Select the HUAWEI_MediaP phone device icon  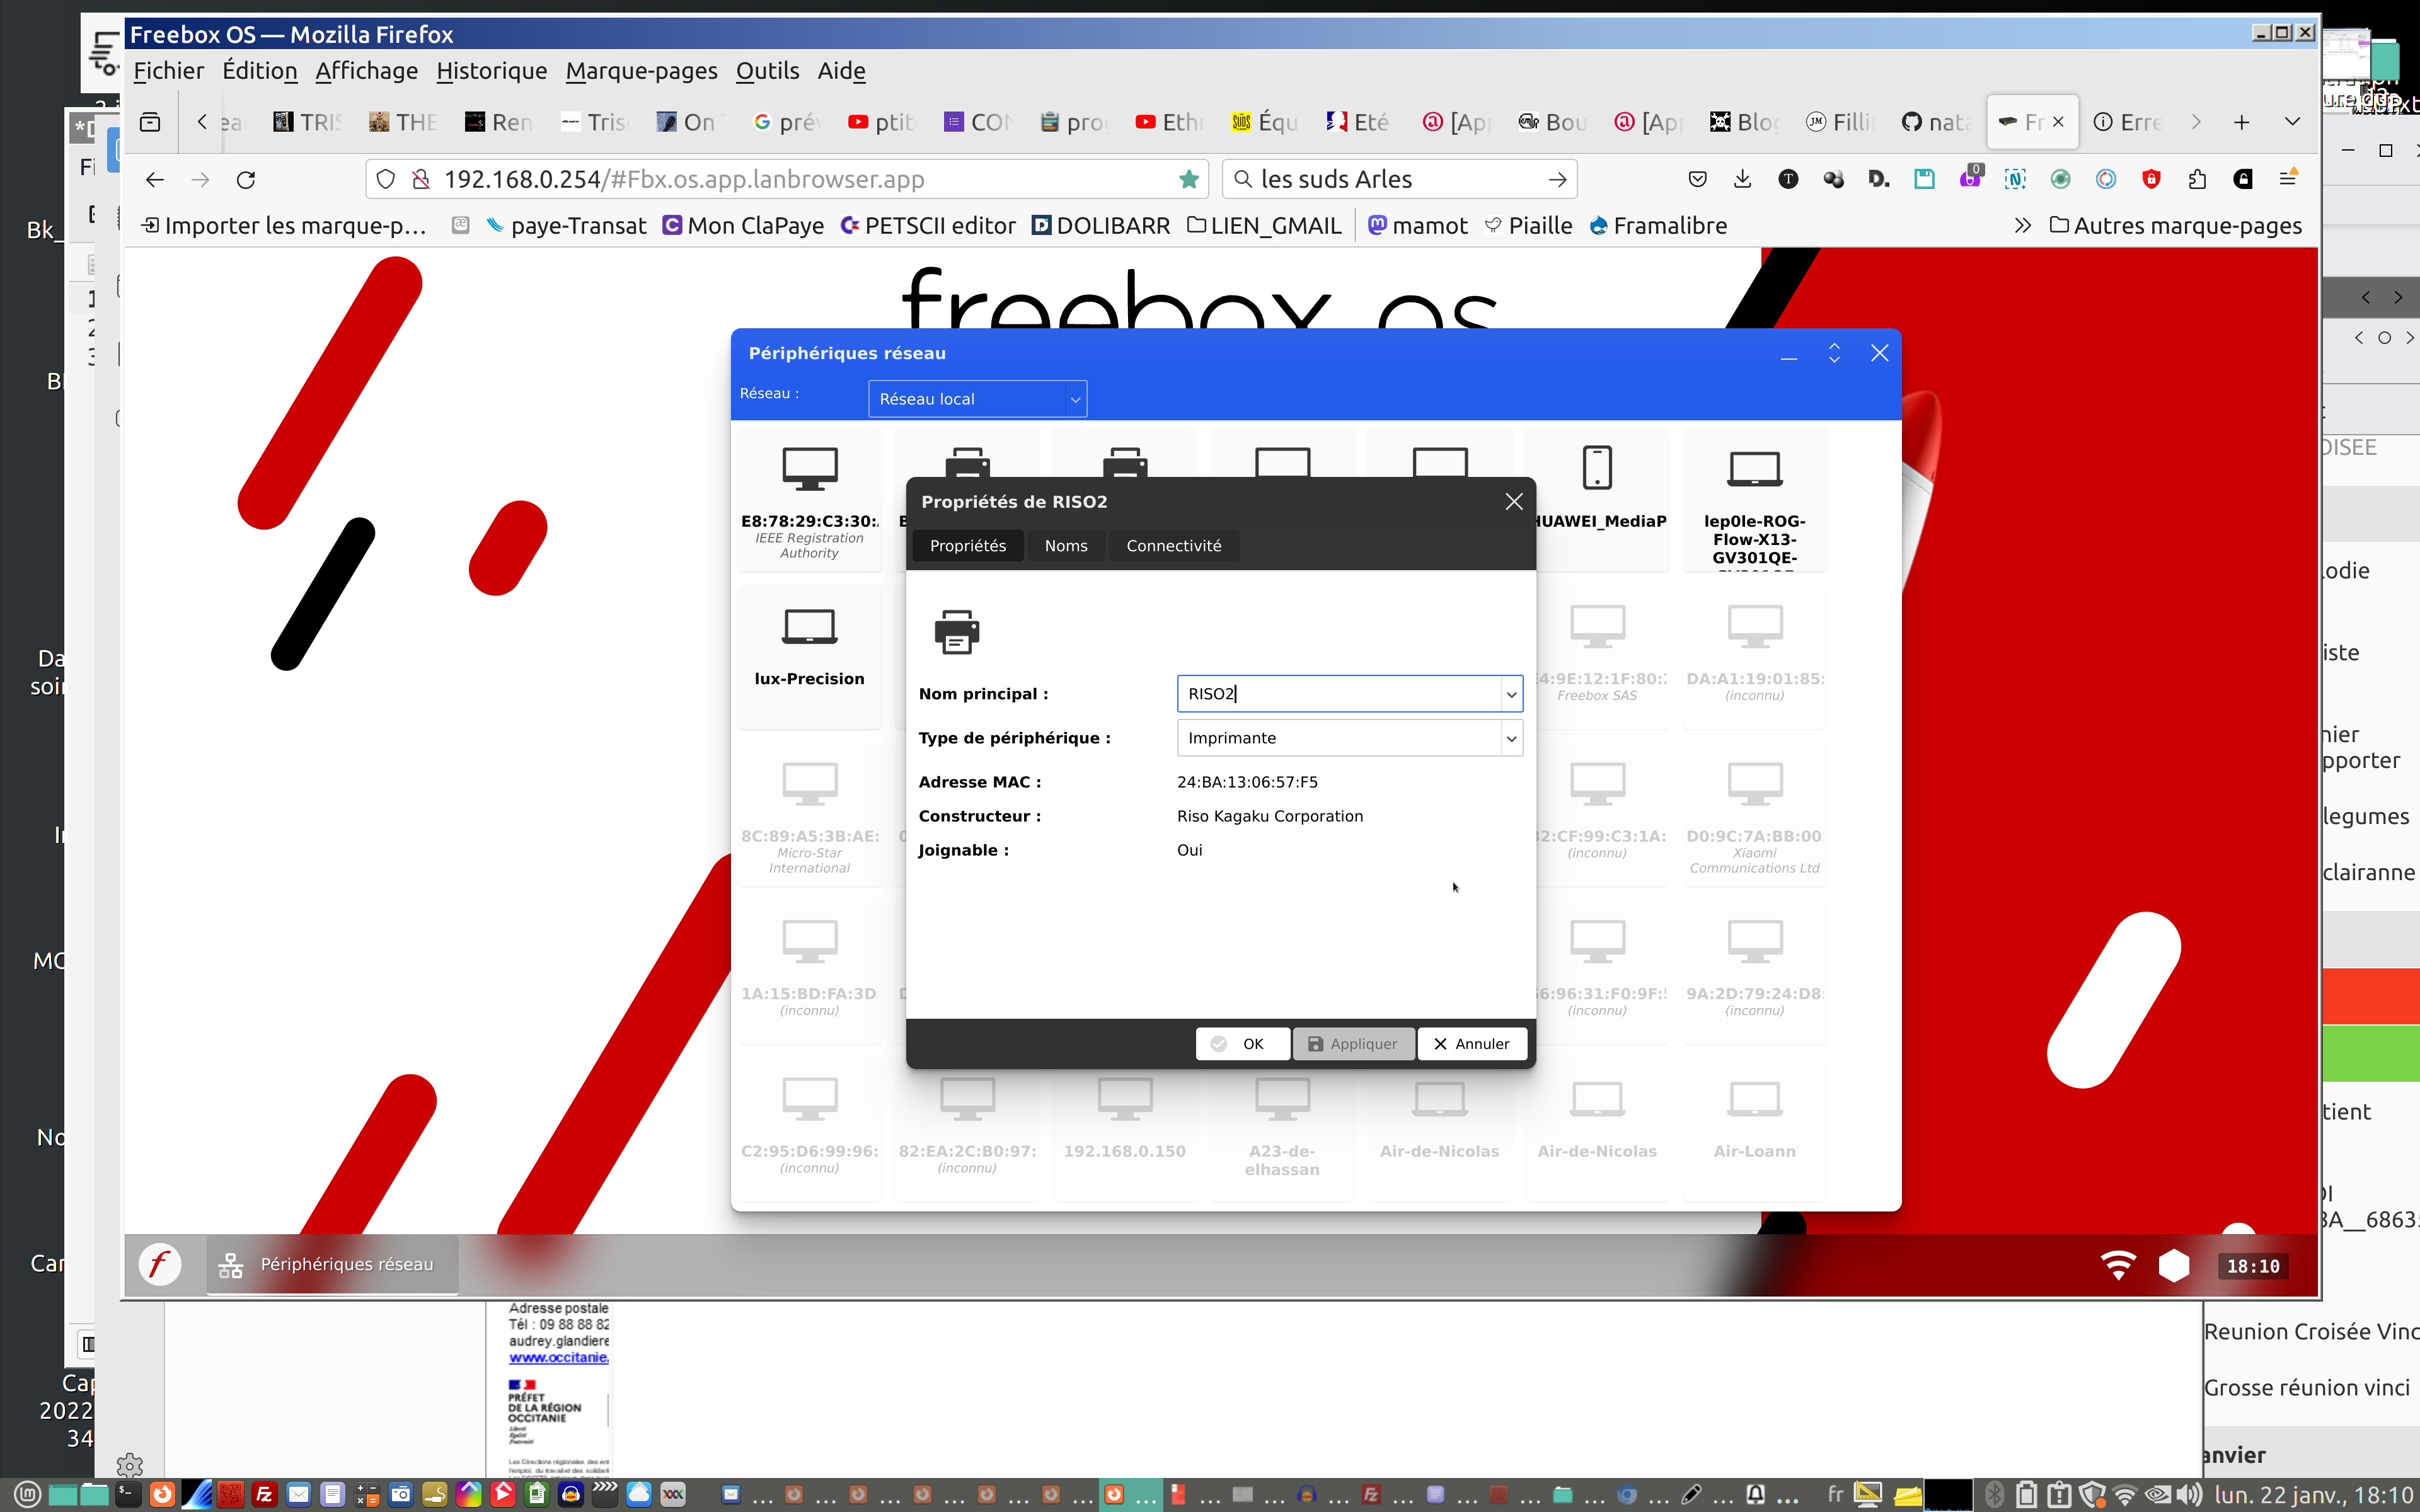(x=1597, y=468)
